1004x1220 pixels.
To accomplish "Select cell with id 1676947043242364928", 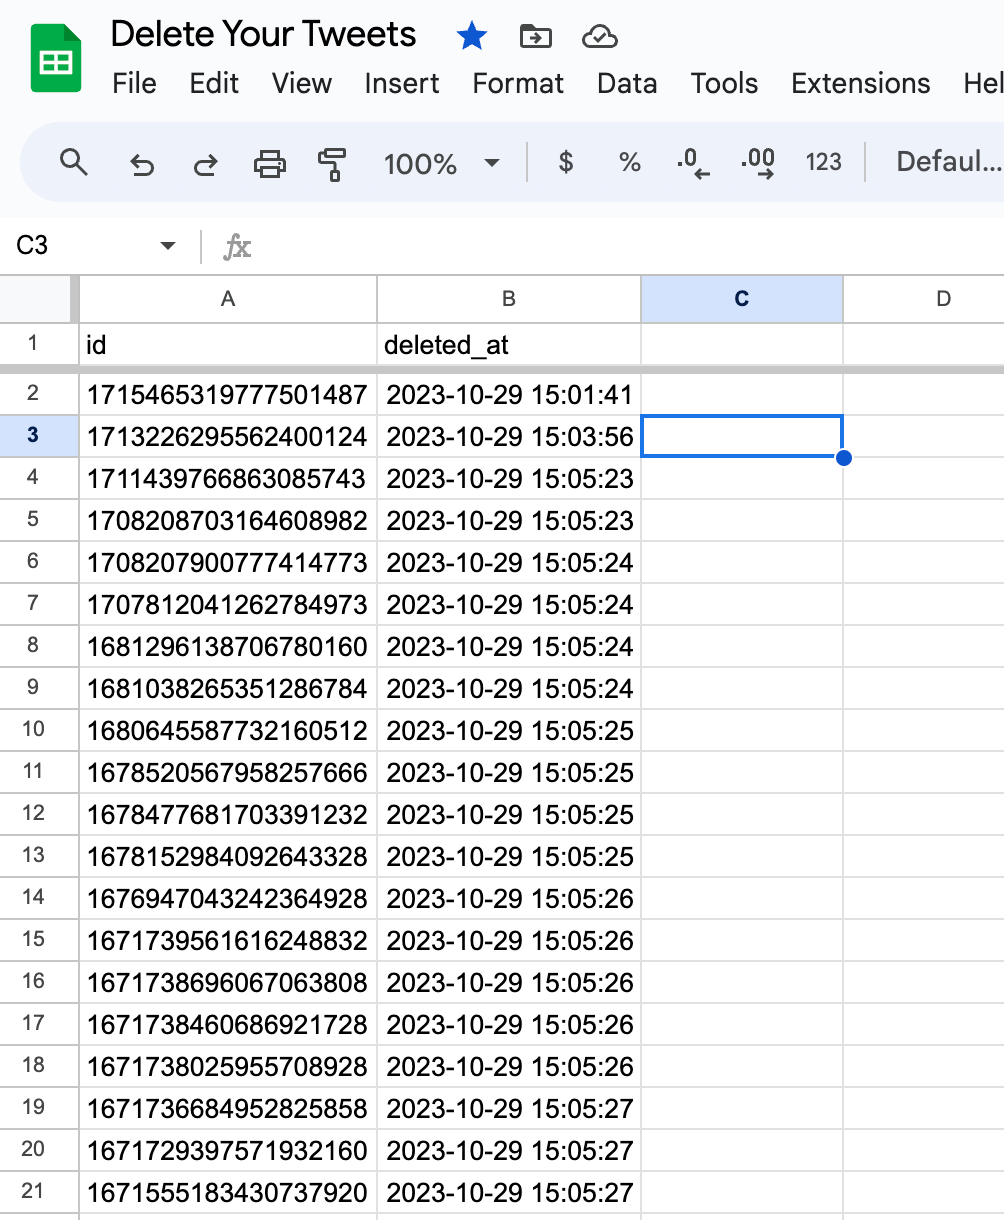I will coord(228,898).
